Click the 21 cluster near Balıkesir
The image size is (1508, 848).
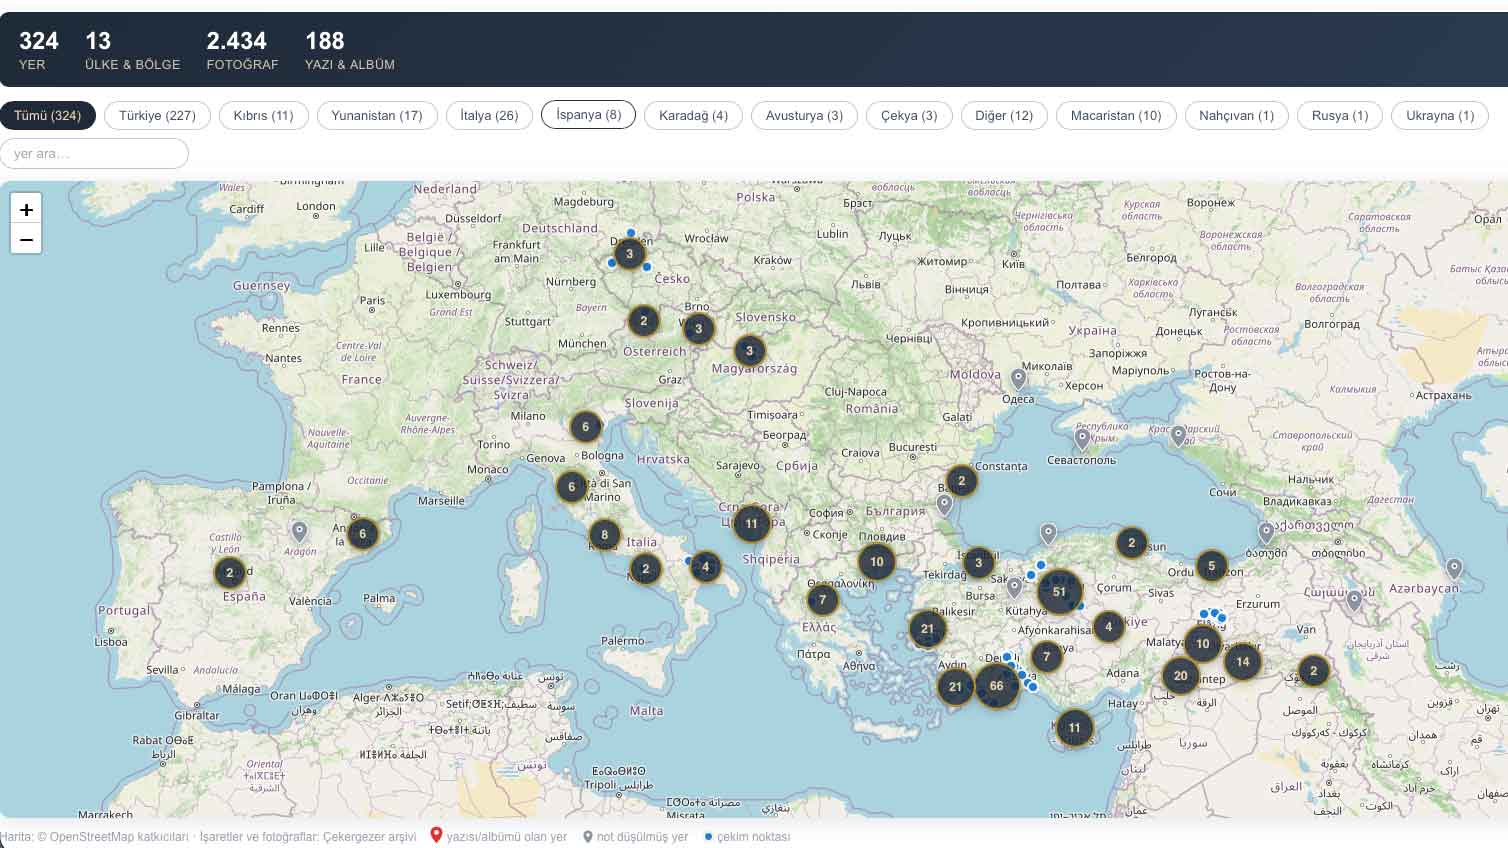(927, 630)
